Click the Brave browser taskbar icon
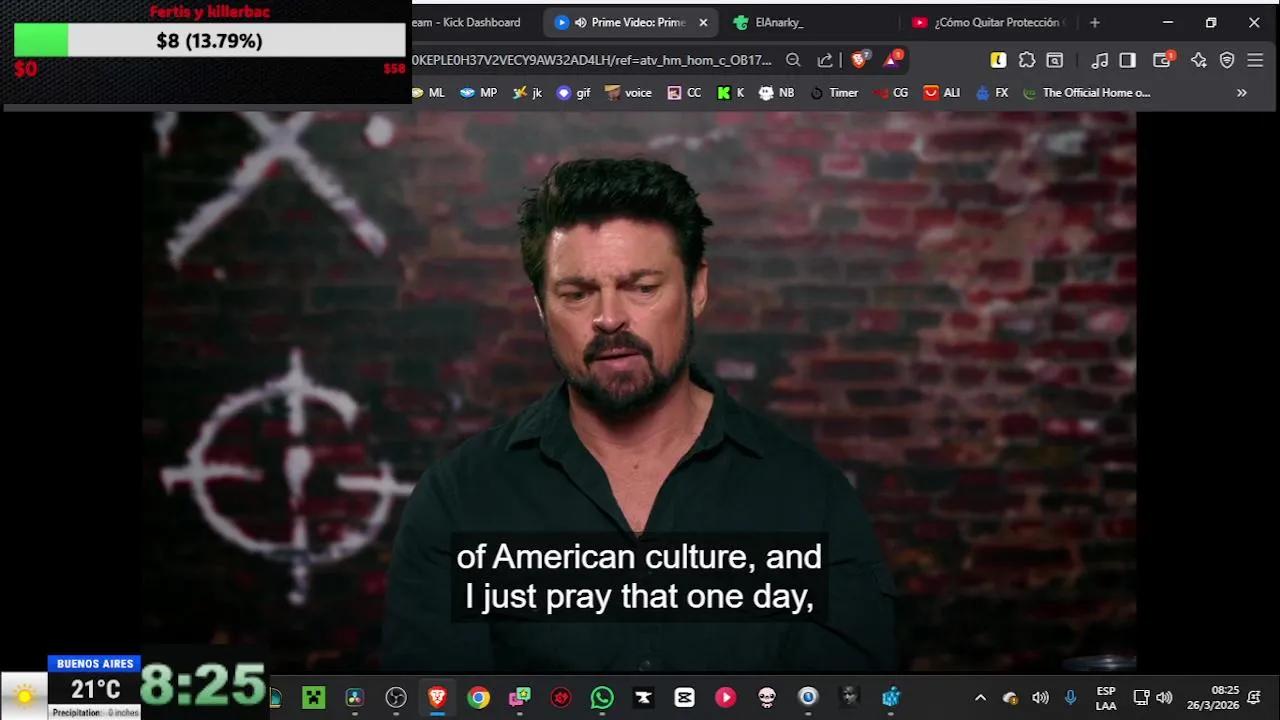This screenshot has width=1280, height=720. pyautogui.click(x=437, y=697)
